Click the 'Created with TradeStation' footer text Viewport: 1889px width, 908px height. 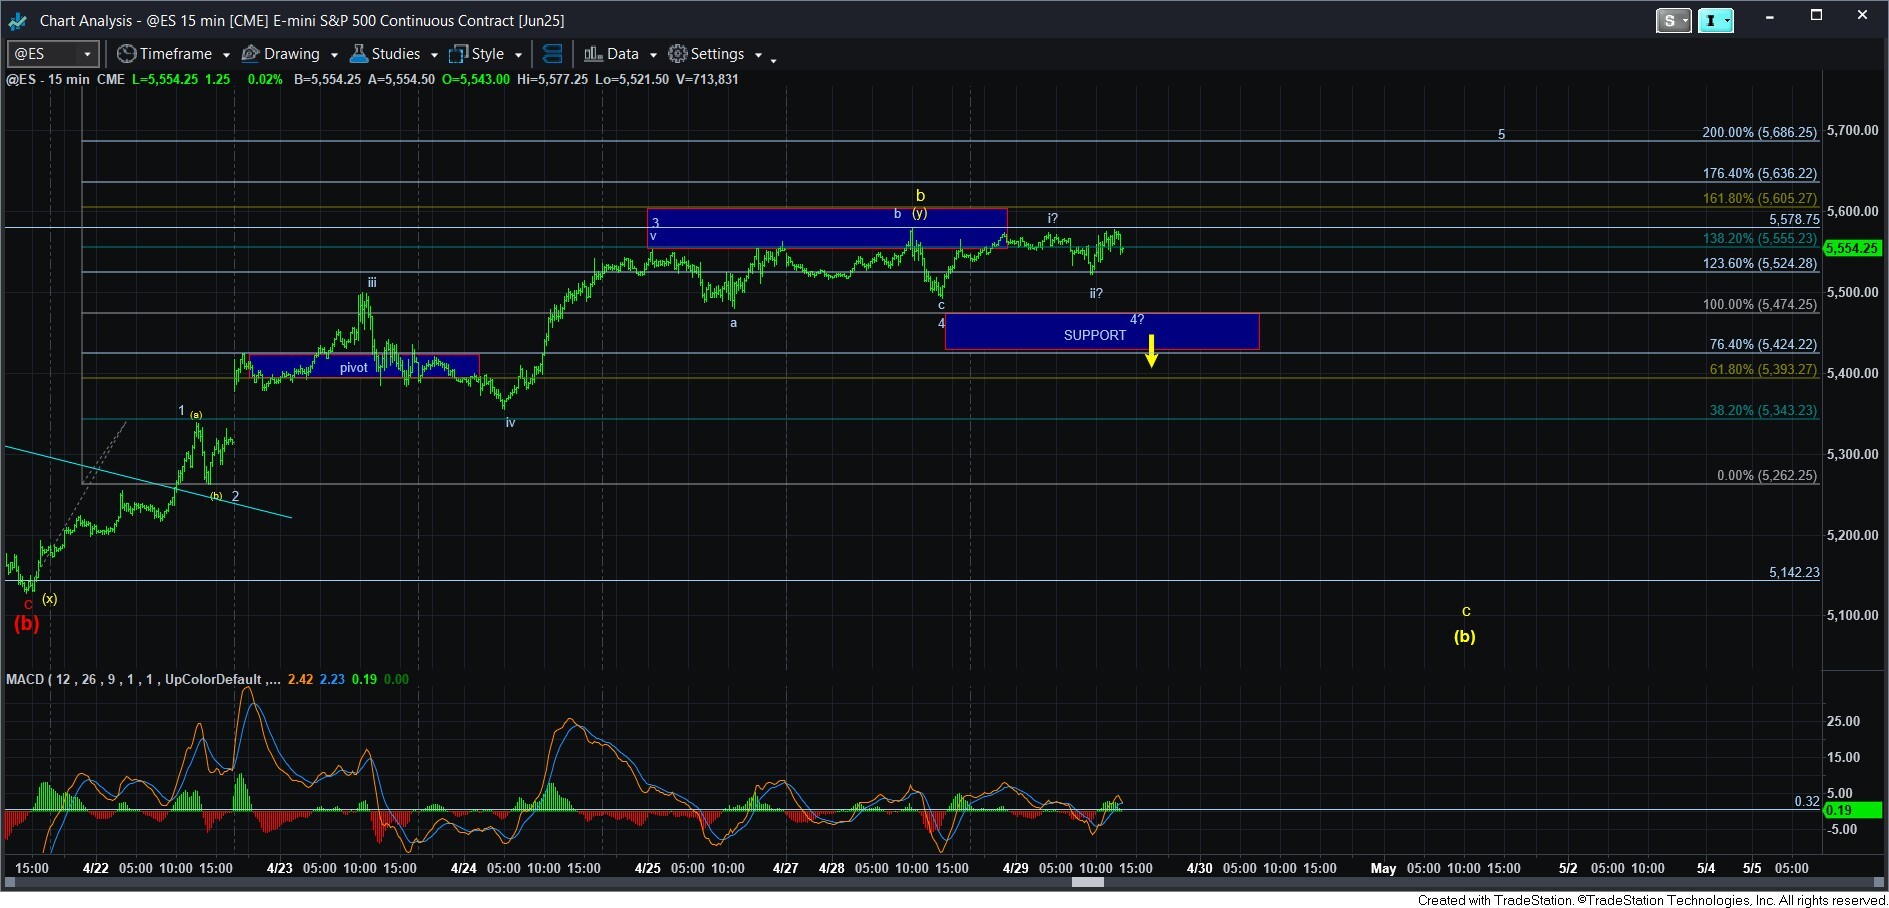[1652, 900]
